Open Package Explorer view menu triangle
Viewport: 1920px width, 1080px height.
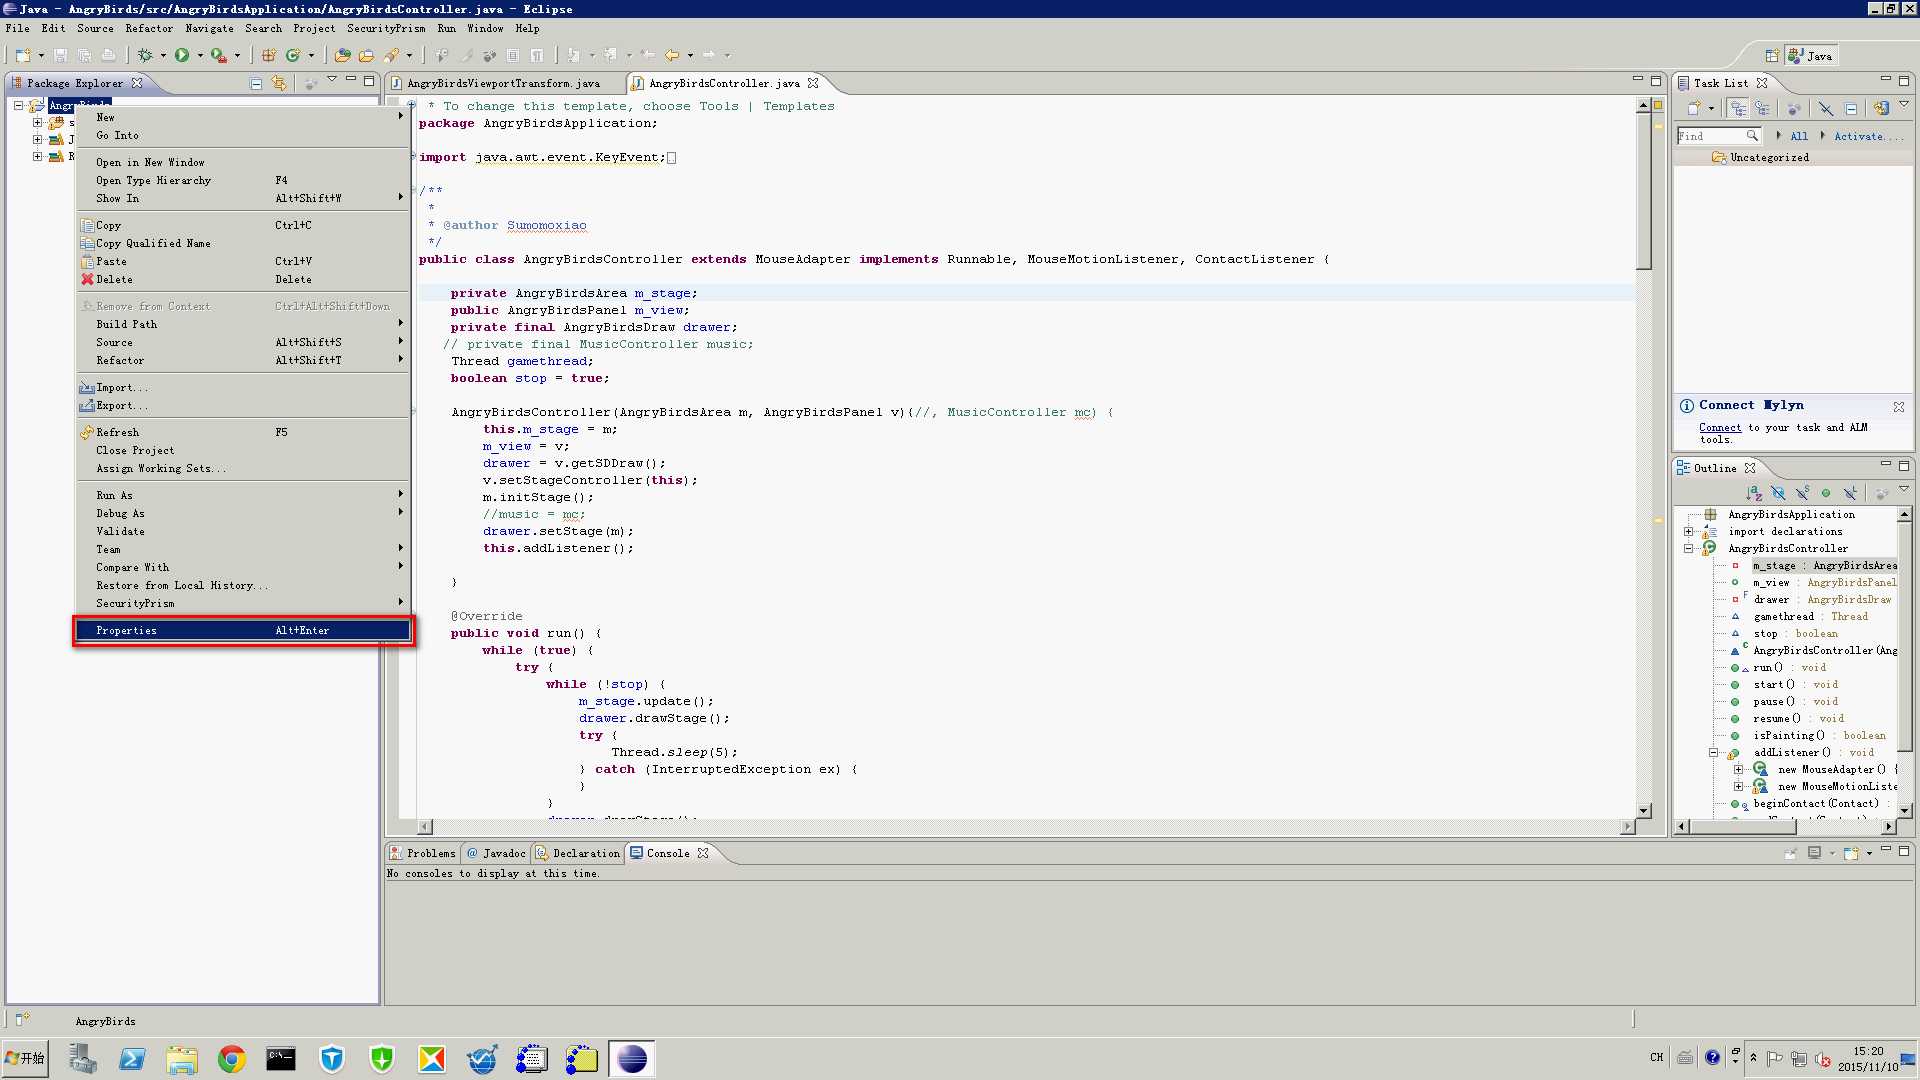pos(331,80)
